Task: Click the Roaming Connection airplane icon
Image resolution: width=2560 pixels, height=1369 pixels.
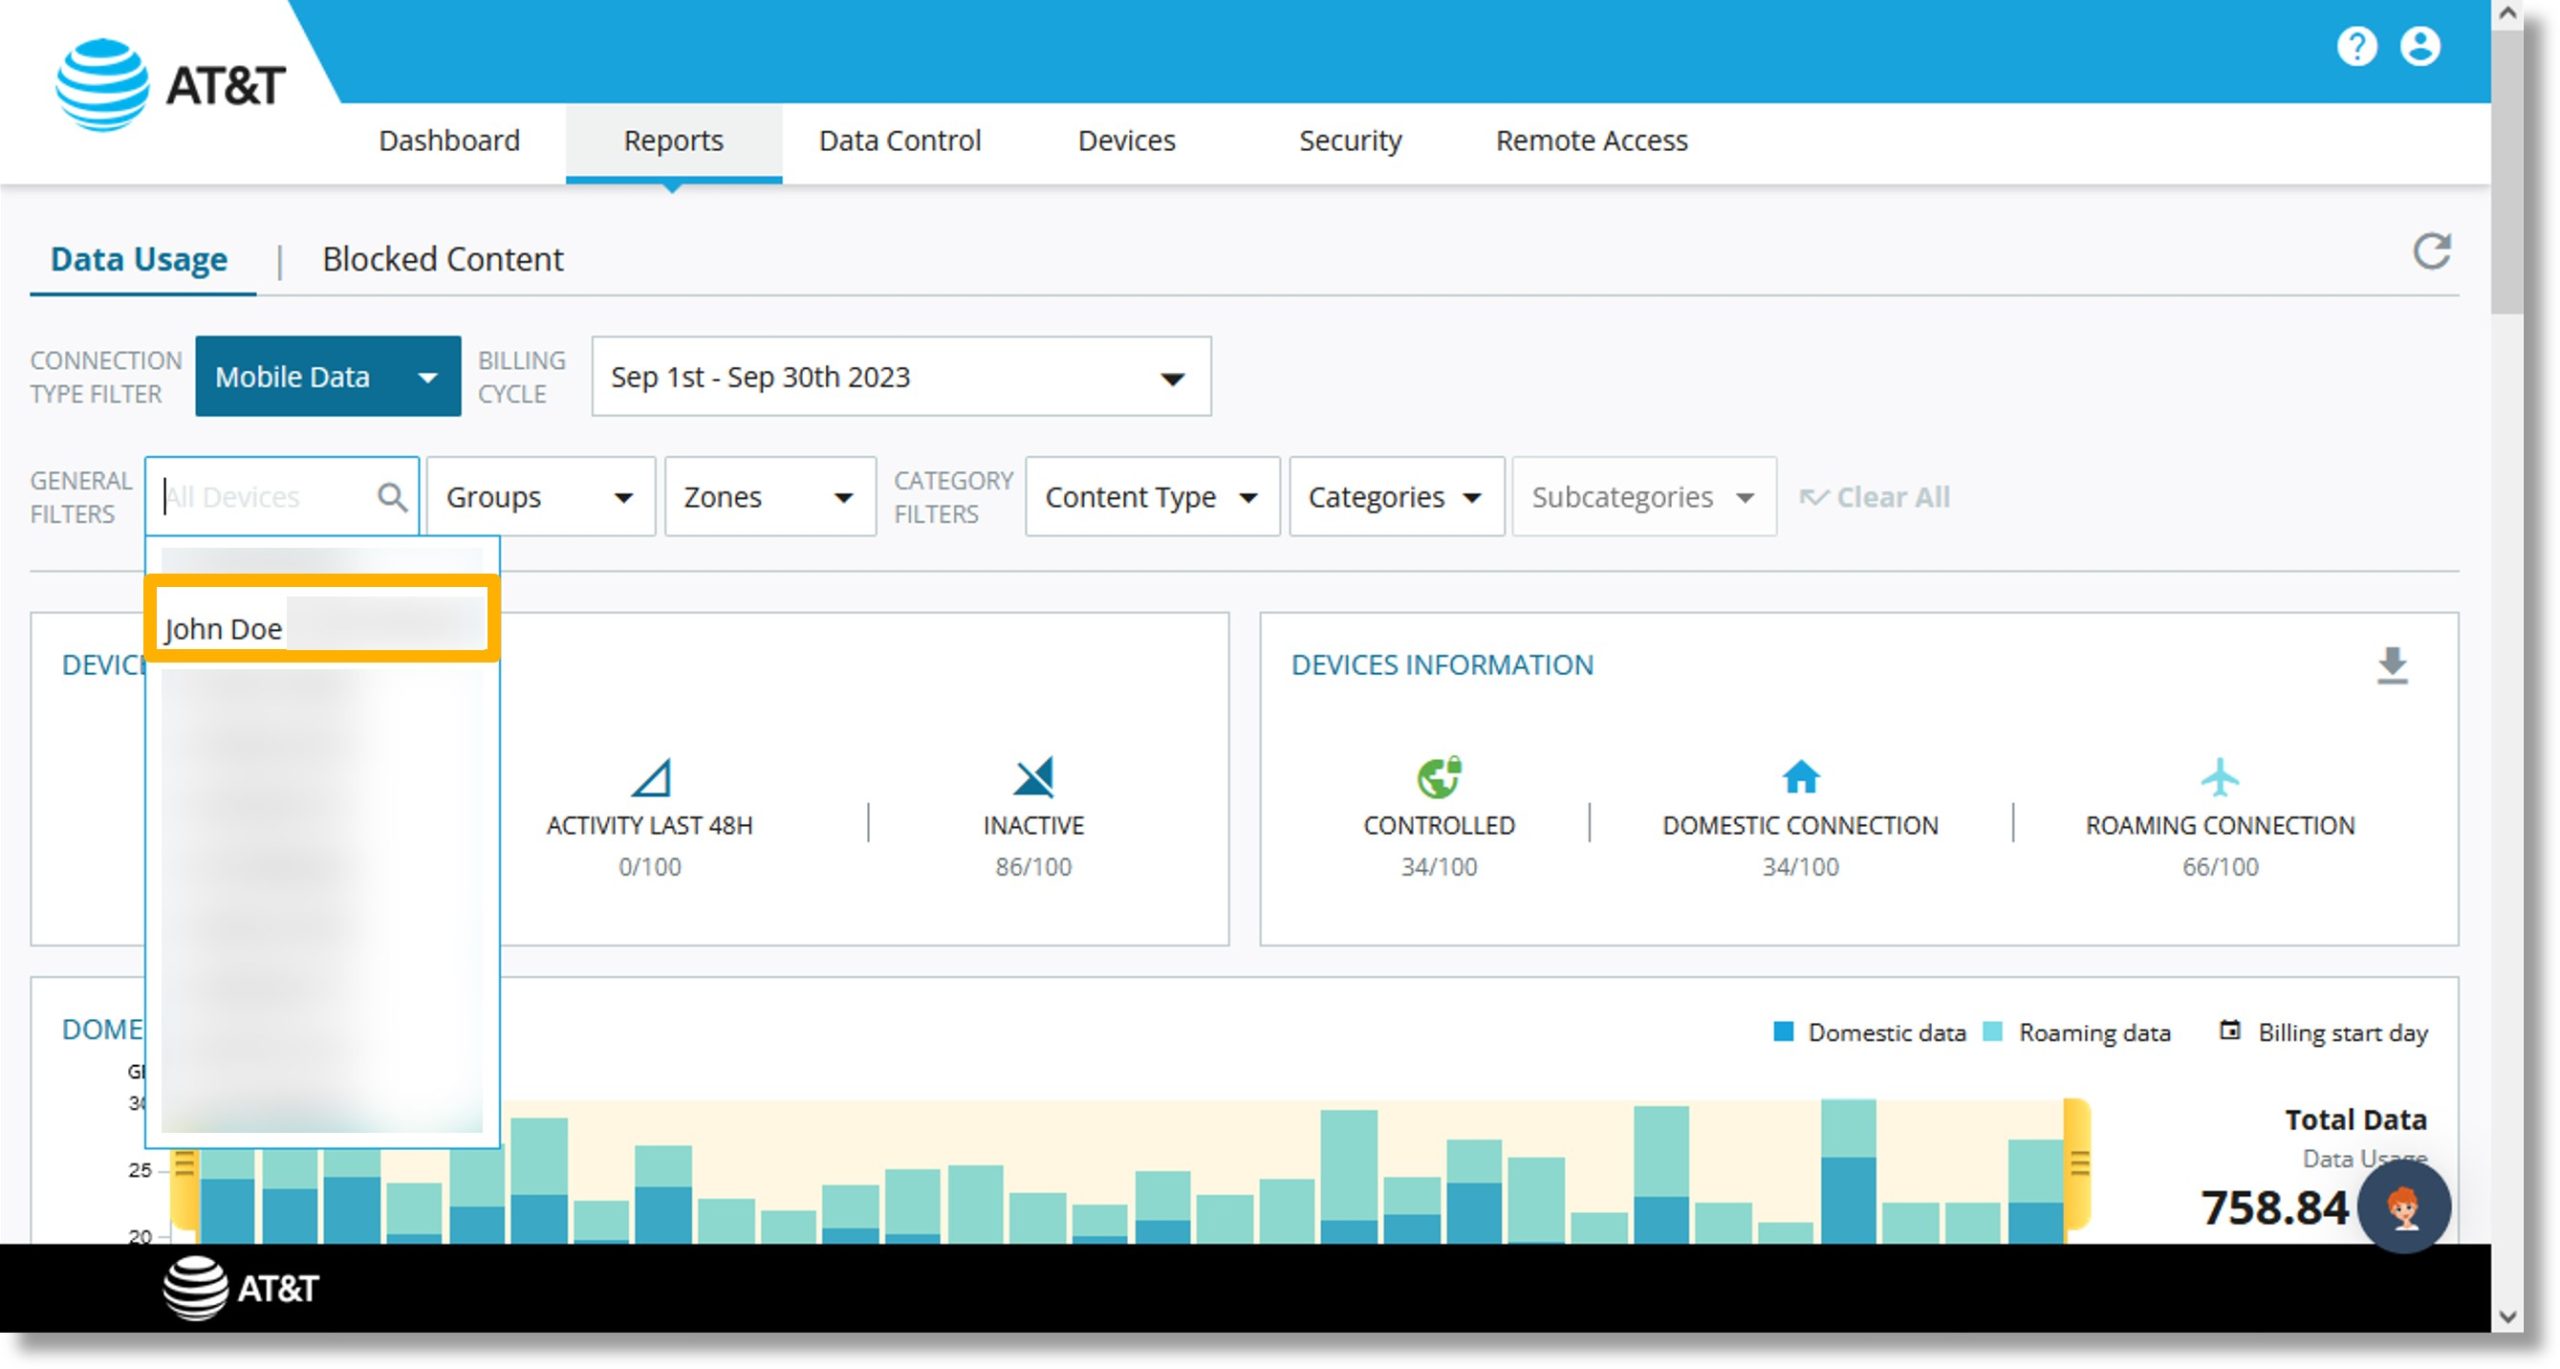Action: (x=2220, y=777)
